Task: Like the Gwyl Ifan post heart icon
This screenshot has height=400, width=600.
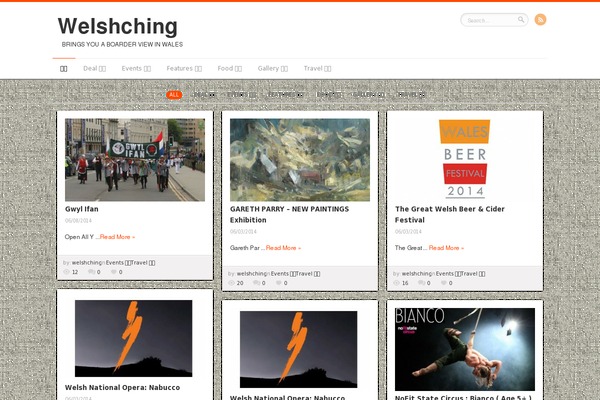Action: coord(114,272)
